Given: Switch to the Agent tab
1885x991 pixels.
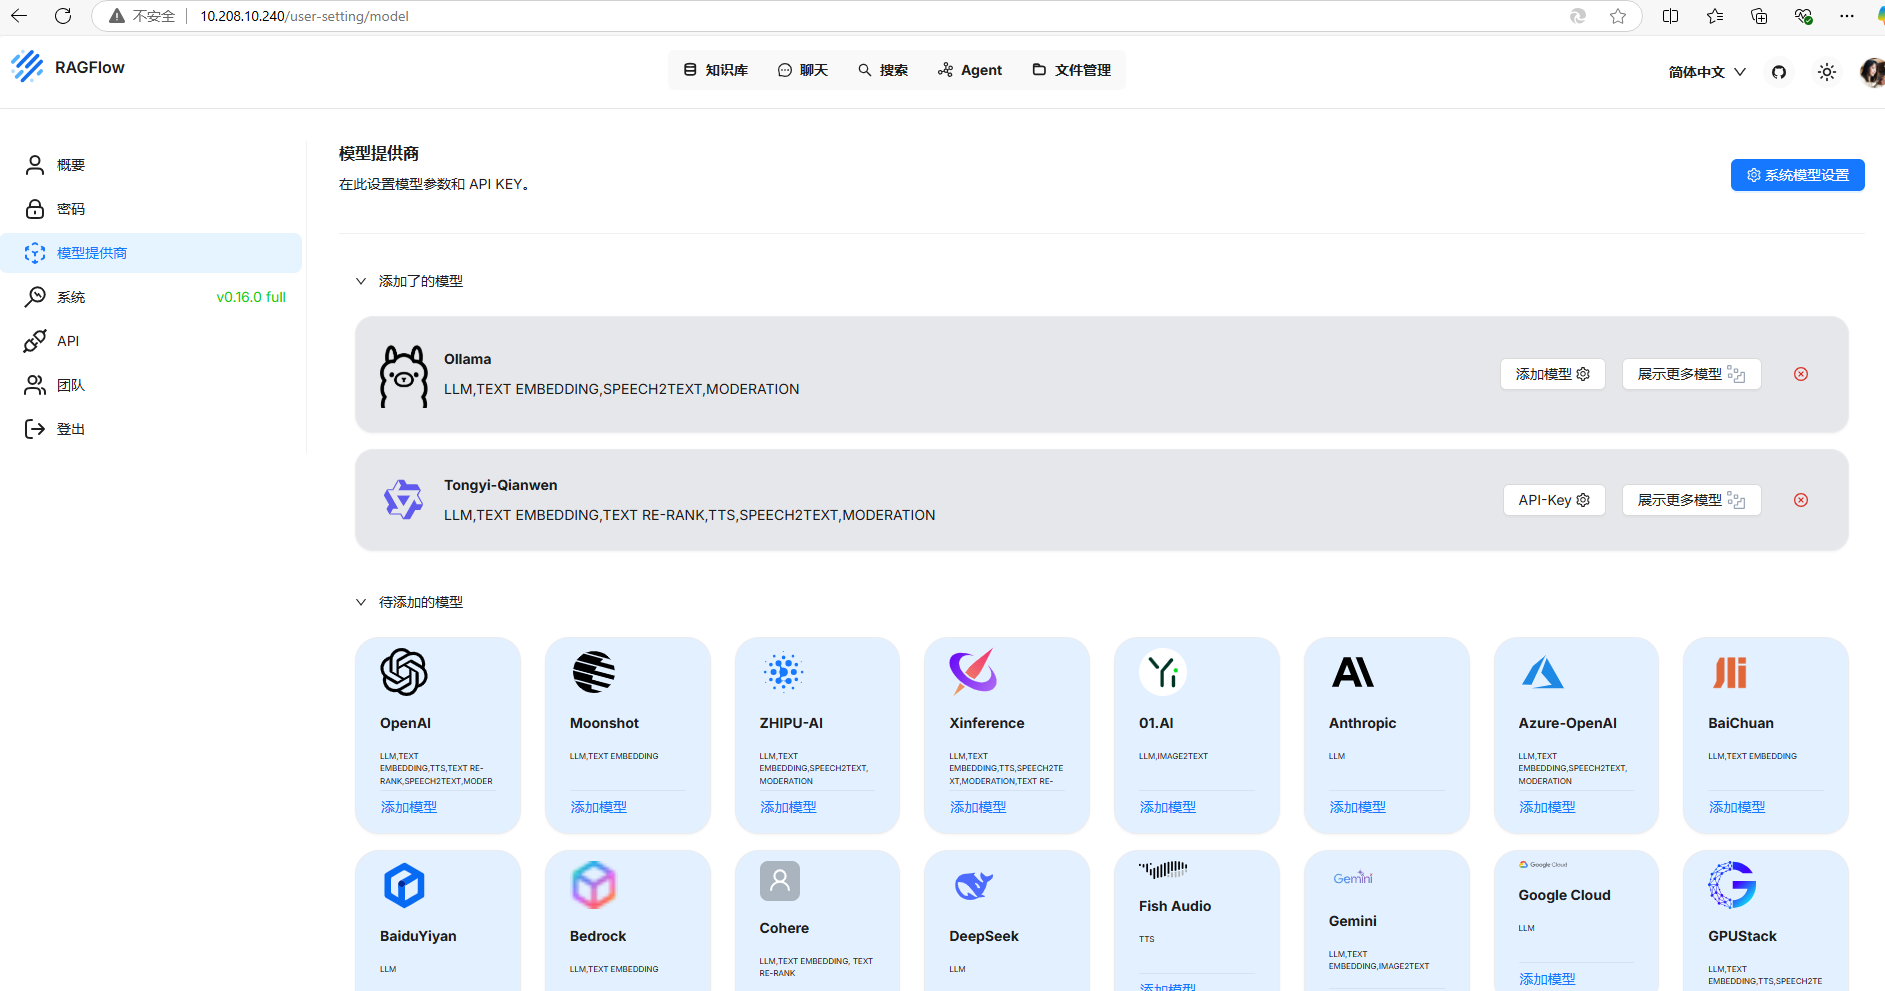Looking at the screenshot, I should [970, 70].
